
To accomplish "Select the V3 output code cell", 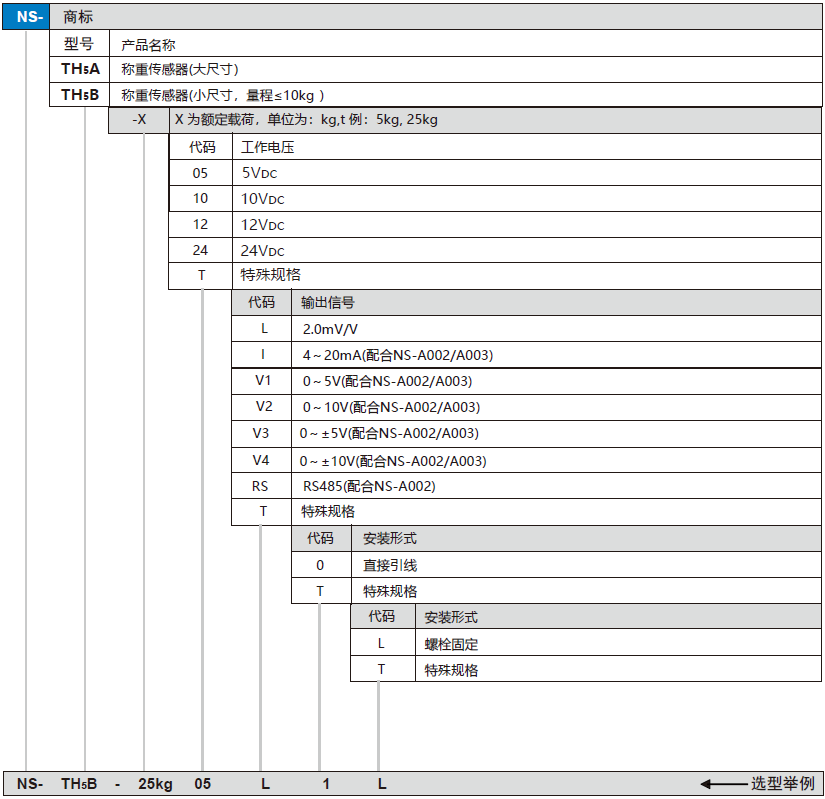I will point(261,433).
